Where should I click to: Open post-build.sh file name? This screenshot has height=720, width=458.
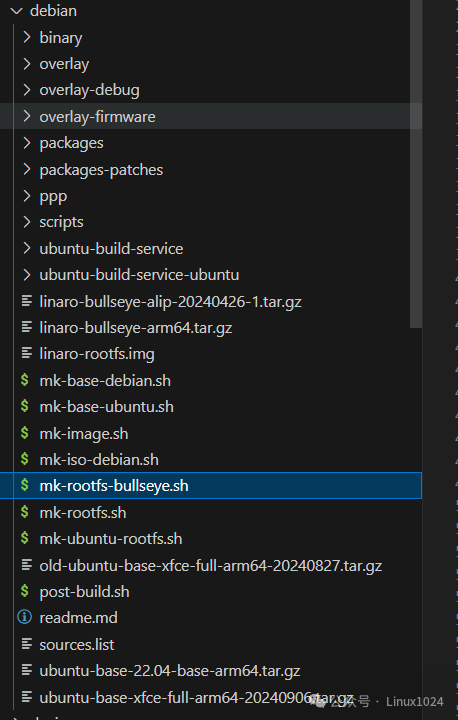click(85, 592)
